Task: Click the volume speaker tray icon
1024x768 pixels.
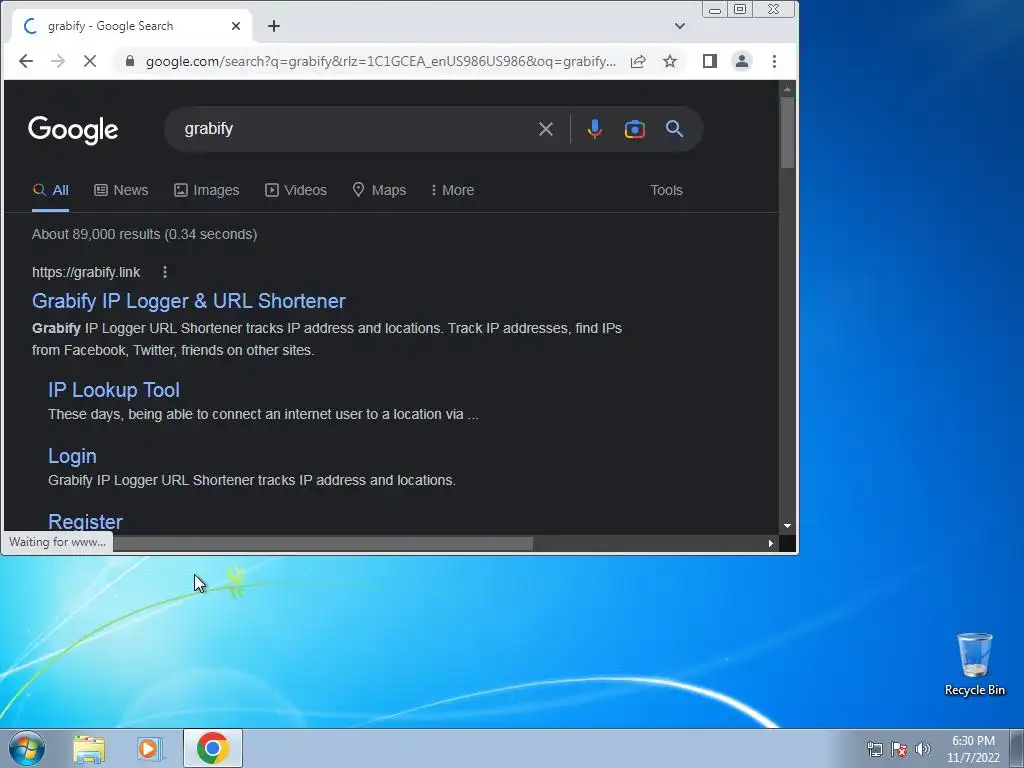Action: click(923, 749)
